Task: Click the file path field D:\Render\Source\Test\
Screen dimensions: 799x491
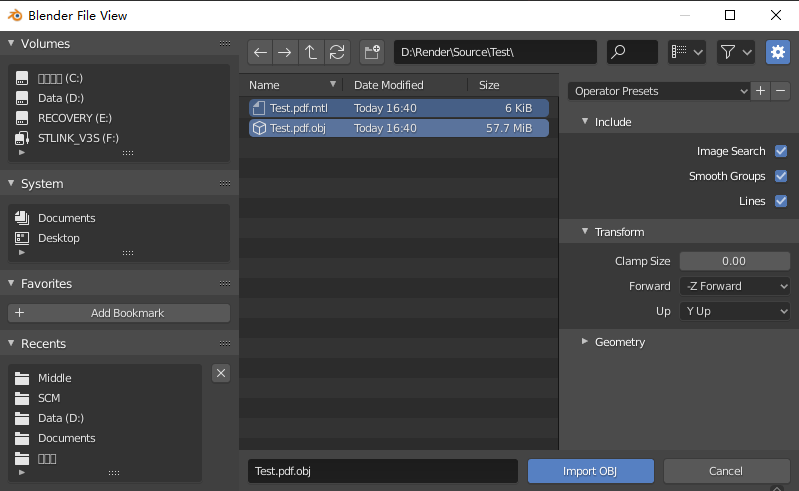Action: 495,52
